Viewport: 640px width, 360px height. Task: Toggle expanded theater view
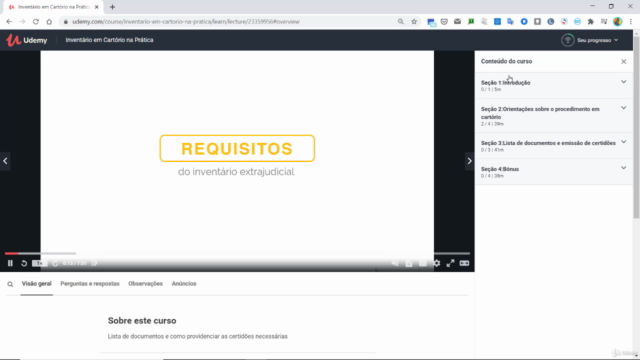[464, 263]
